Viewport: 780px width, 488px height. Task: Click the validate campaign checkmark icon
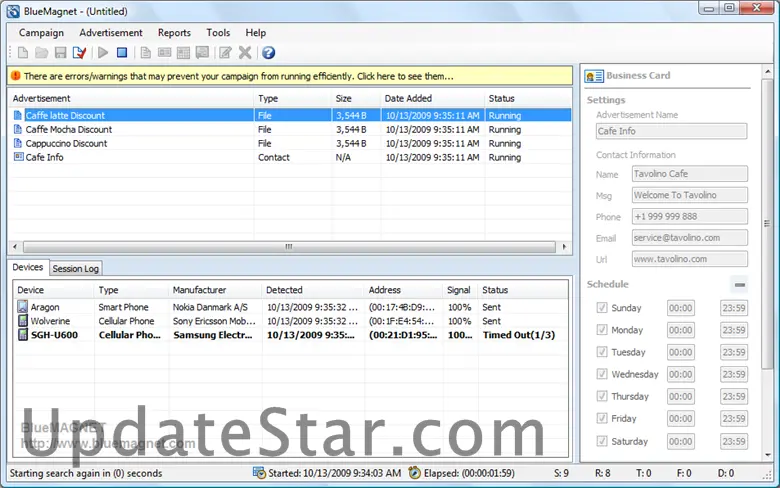[x=79, y=52]
